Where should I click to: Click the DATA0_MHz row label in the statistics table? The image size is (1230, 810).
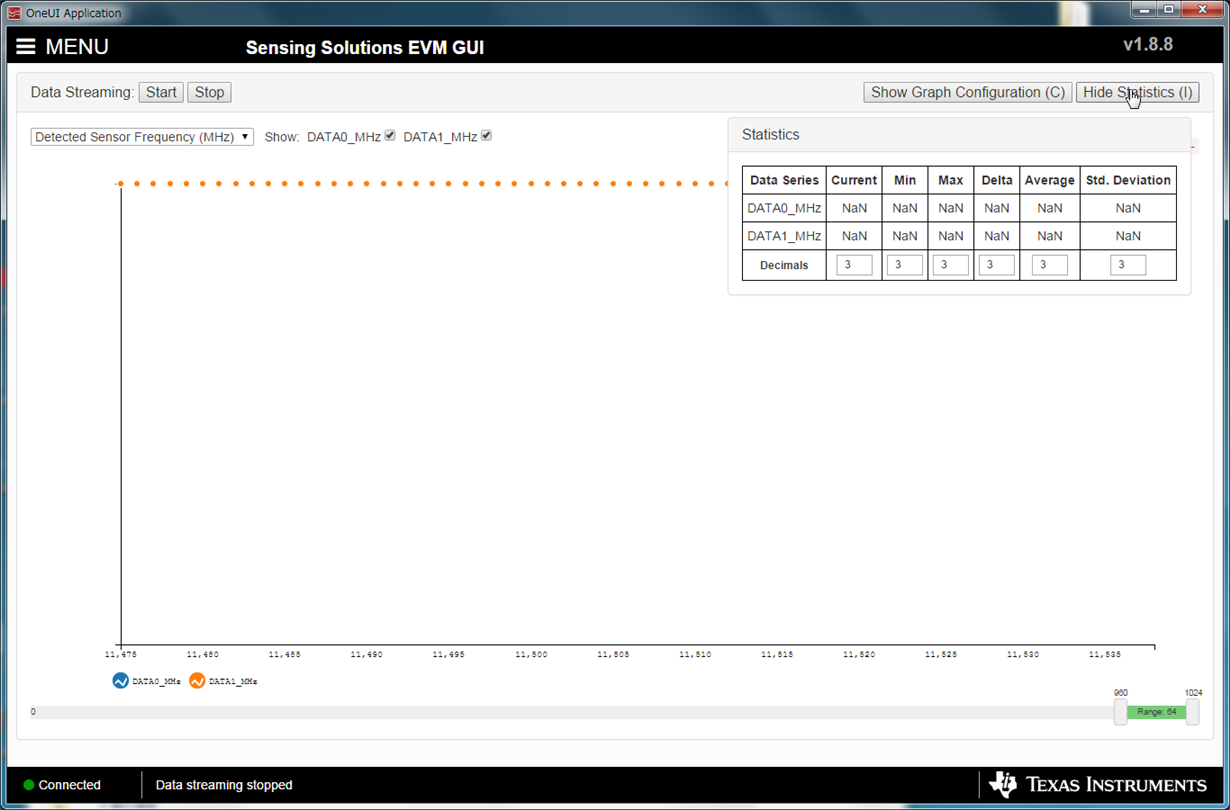(784, 208)
